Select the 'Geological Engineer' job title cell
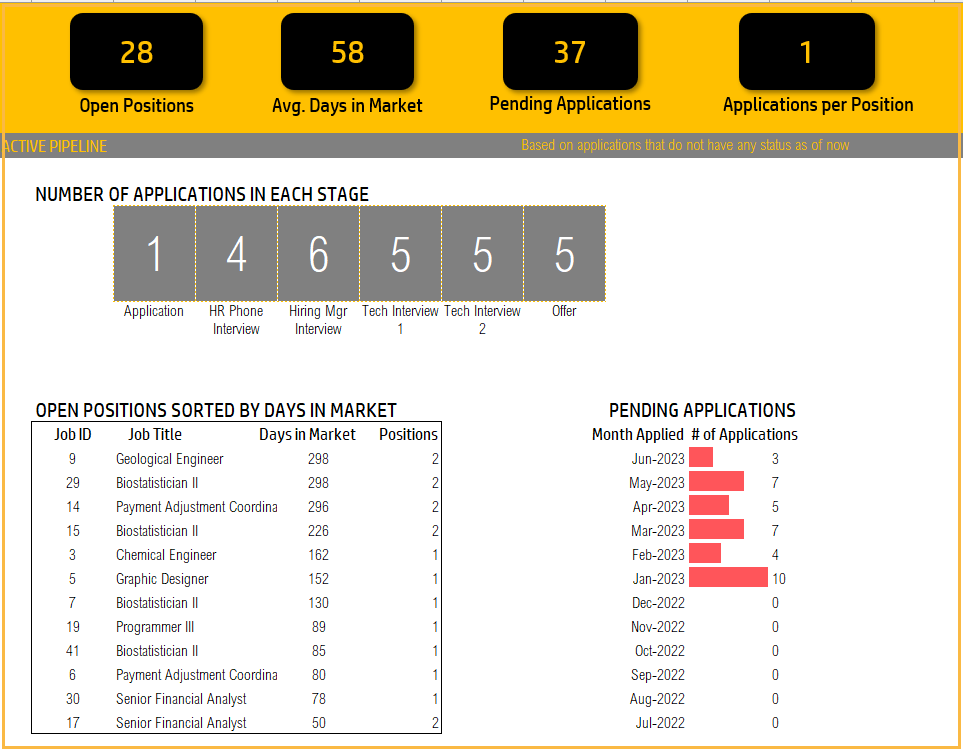This screenshot has height=751, width=963. pyautogui.click(x=170, y=459)
